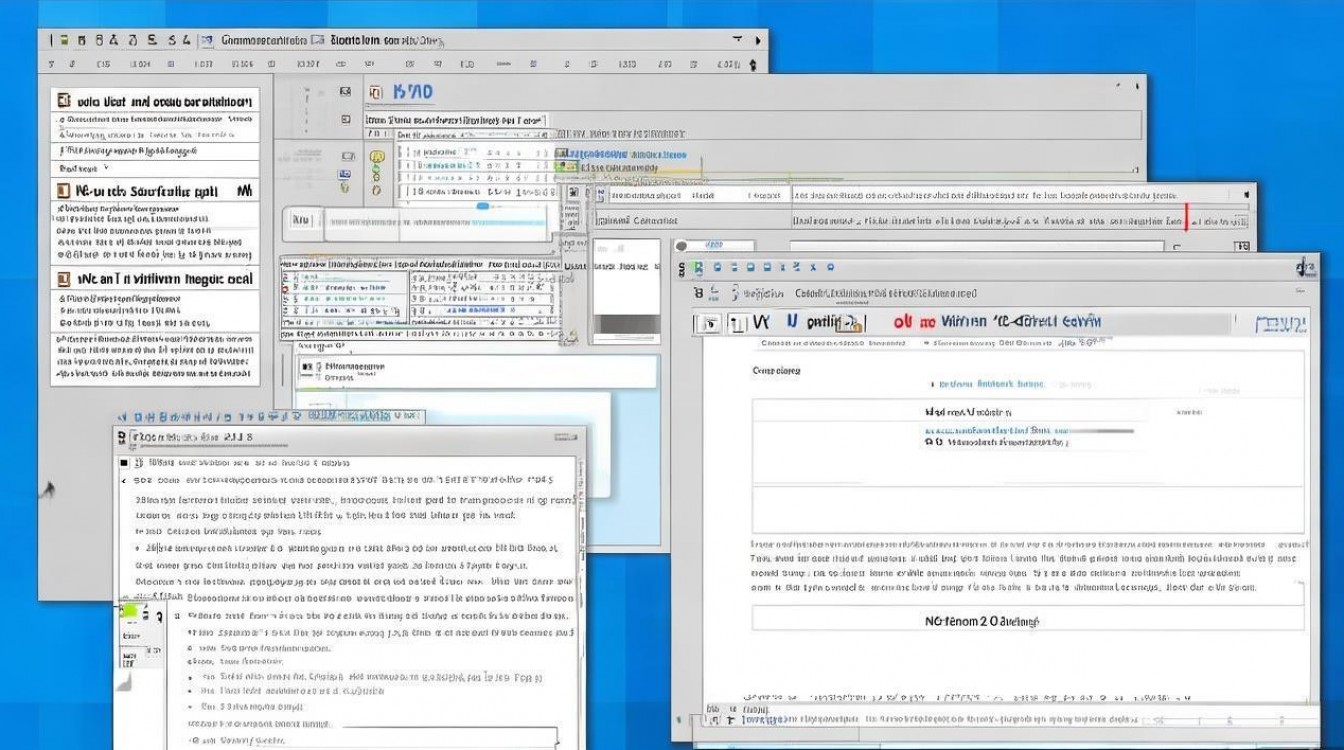Click the yellow circle icon in the second window
Image resolution: width=1344 pixels, height=750 pixels.
pos(377,157)
